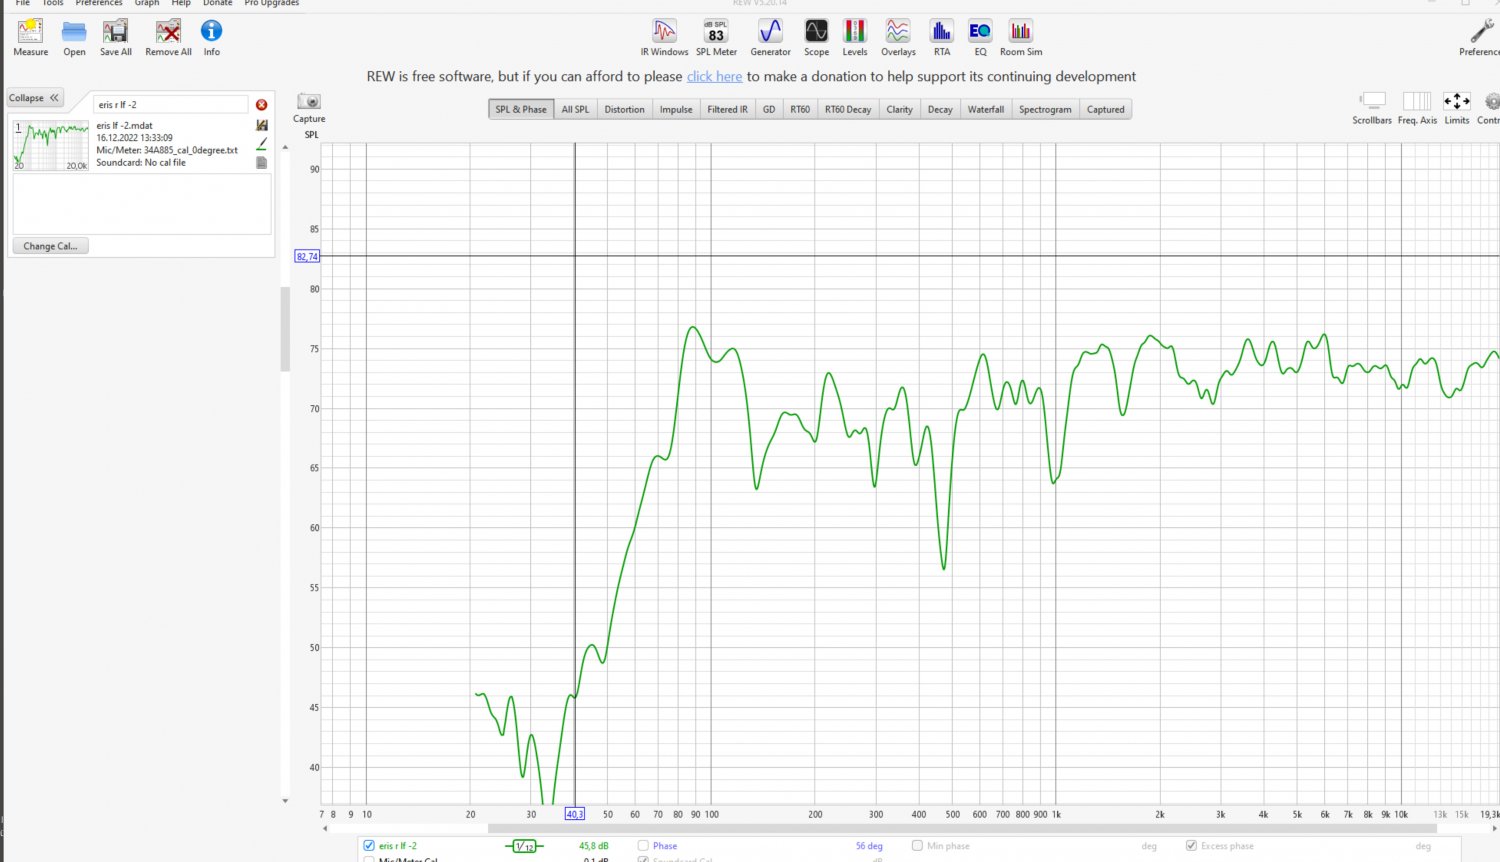The image size is (1500, 862).
Task: Select the SPL & Phase tab
Action: click(521, 109)
